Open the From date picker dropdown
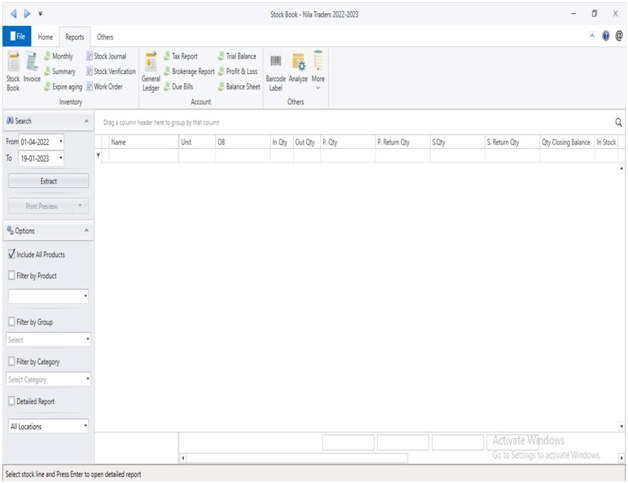 click(60, 141)
